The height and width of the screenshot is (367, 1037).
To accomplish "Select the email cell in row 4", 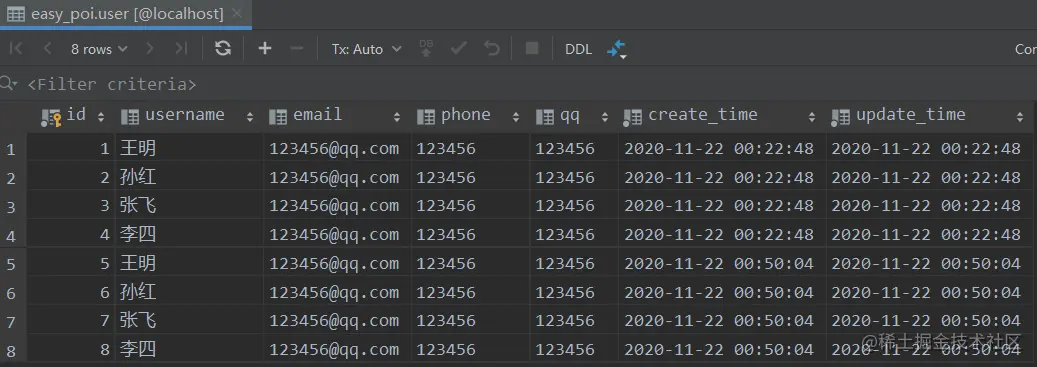I will pos(337,235).
